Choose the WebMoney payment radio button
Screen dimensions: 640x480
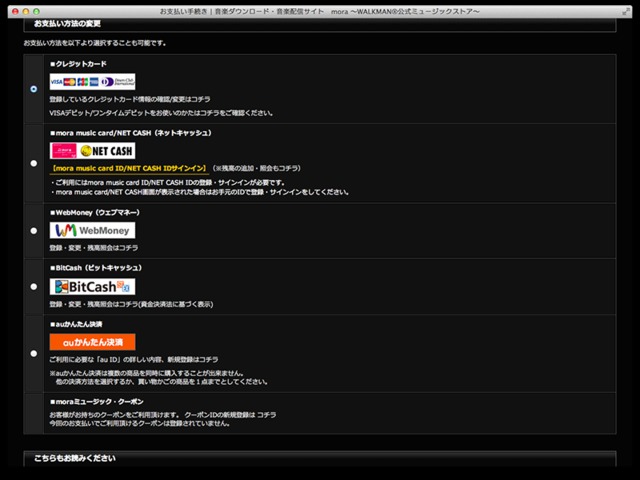34,231
